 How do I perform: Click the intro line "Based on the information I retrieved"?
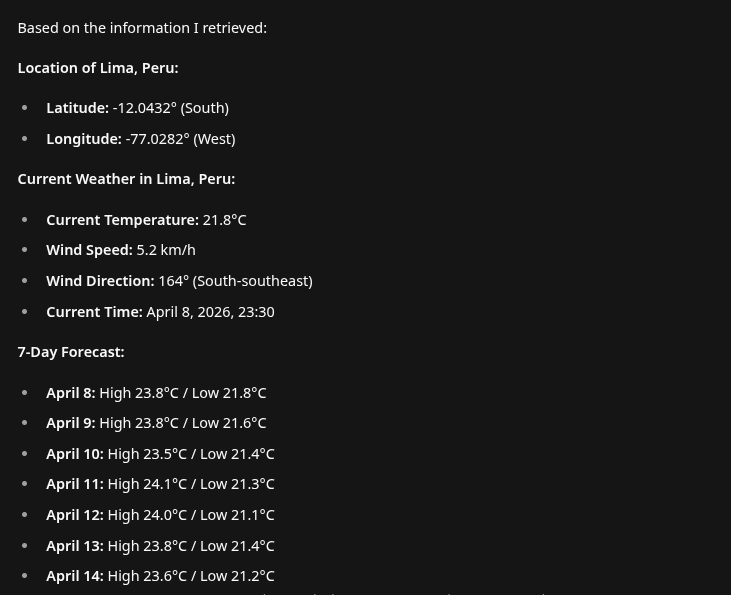142,28
